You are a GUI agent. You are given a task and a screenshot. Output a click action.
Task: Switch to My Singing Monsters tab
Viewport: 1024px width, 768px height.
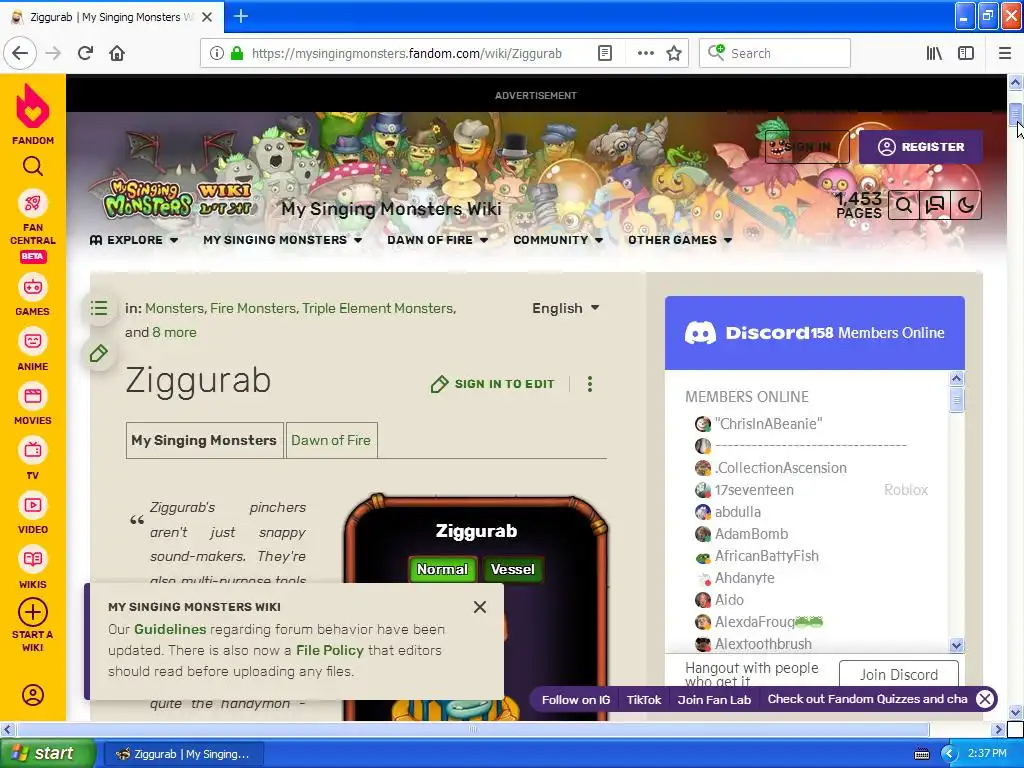point(204,440)
